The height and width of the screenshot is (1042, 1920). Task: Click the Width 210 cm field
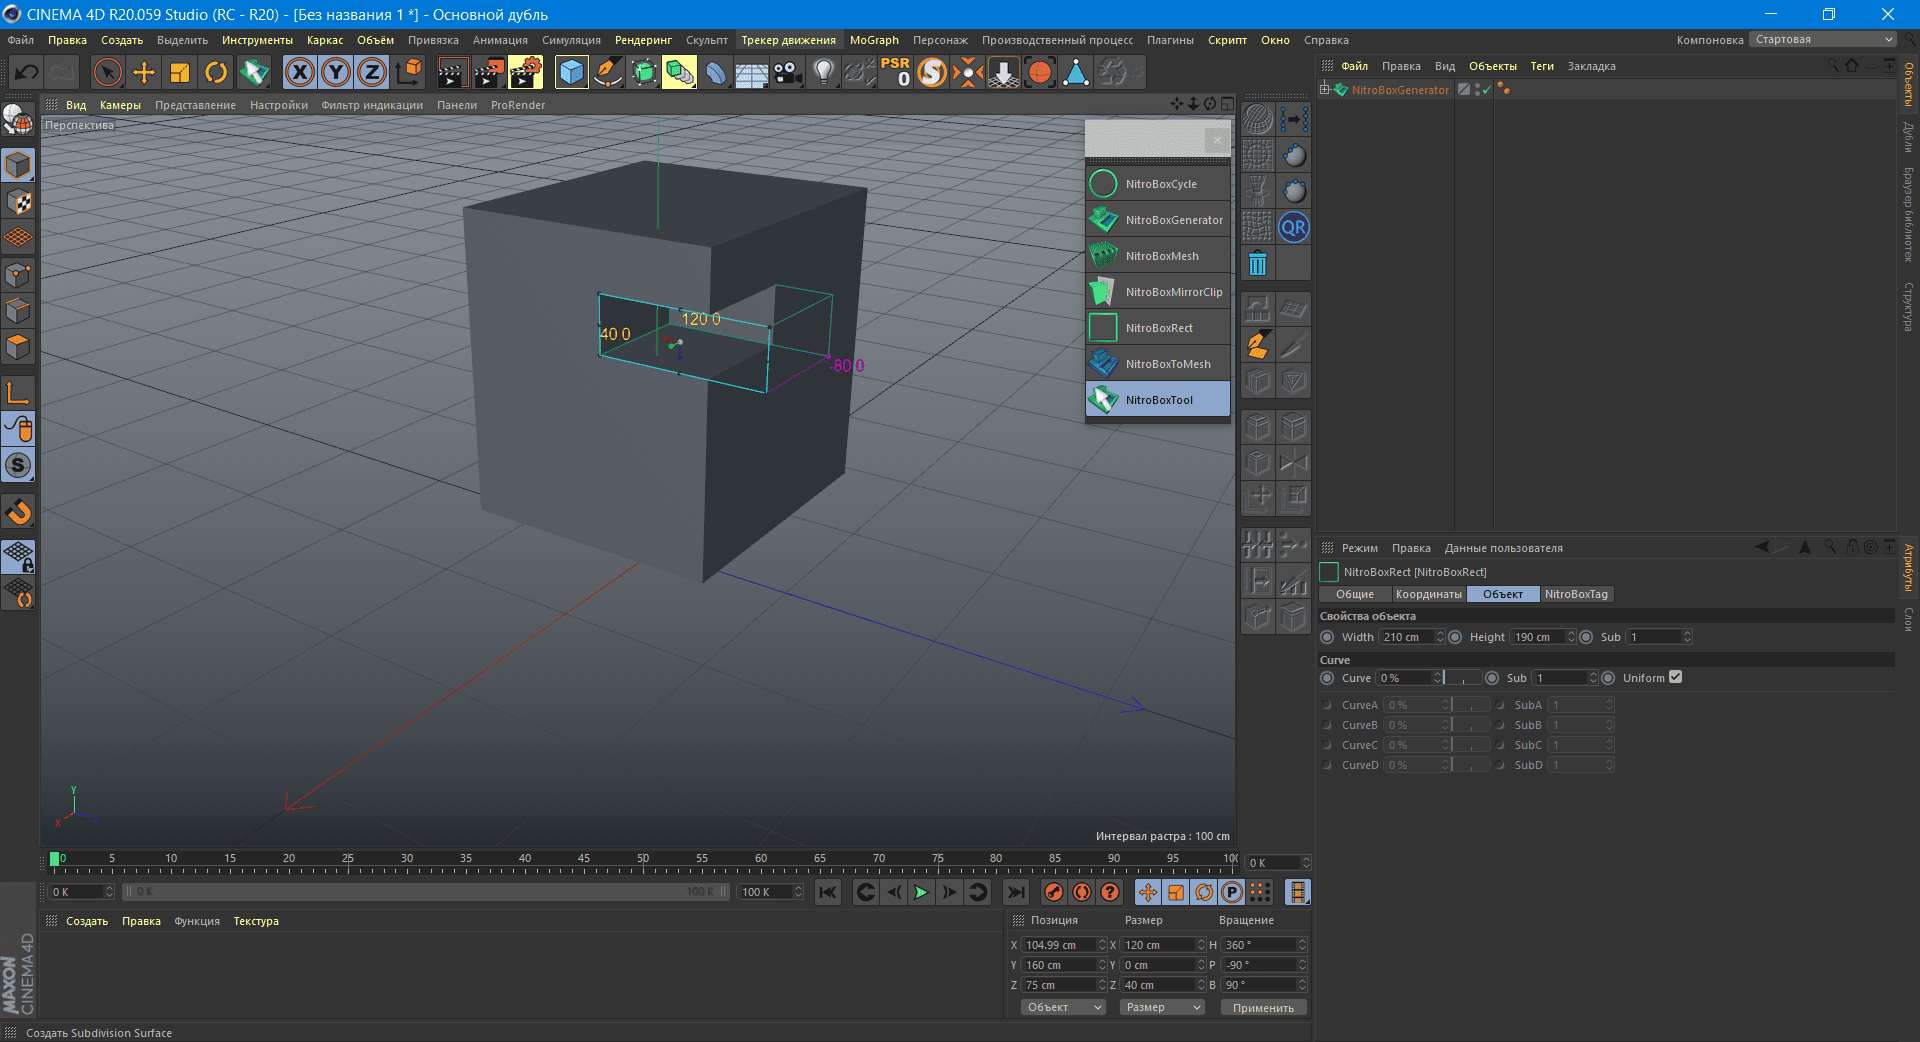1407,637
